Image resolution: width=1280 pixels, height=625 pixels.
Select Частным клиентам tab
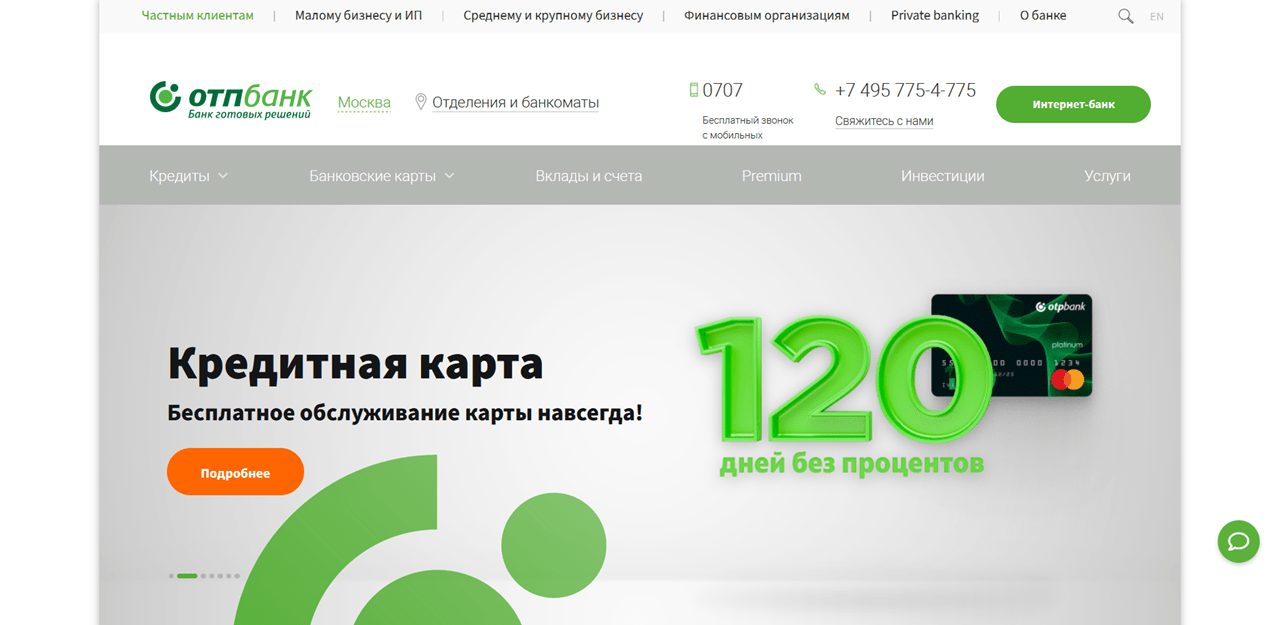click(198, 16)
